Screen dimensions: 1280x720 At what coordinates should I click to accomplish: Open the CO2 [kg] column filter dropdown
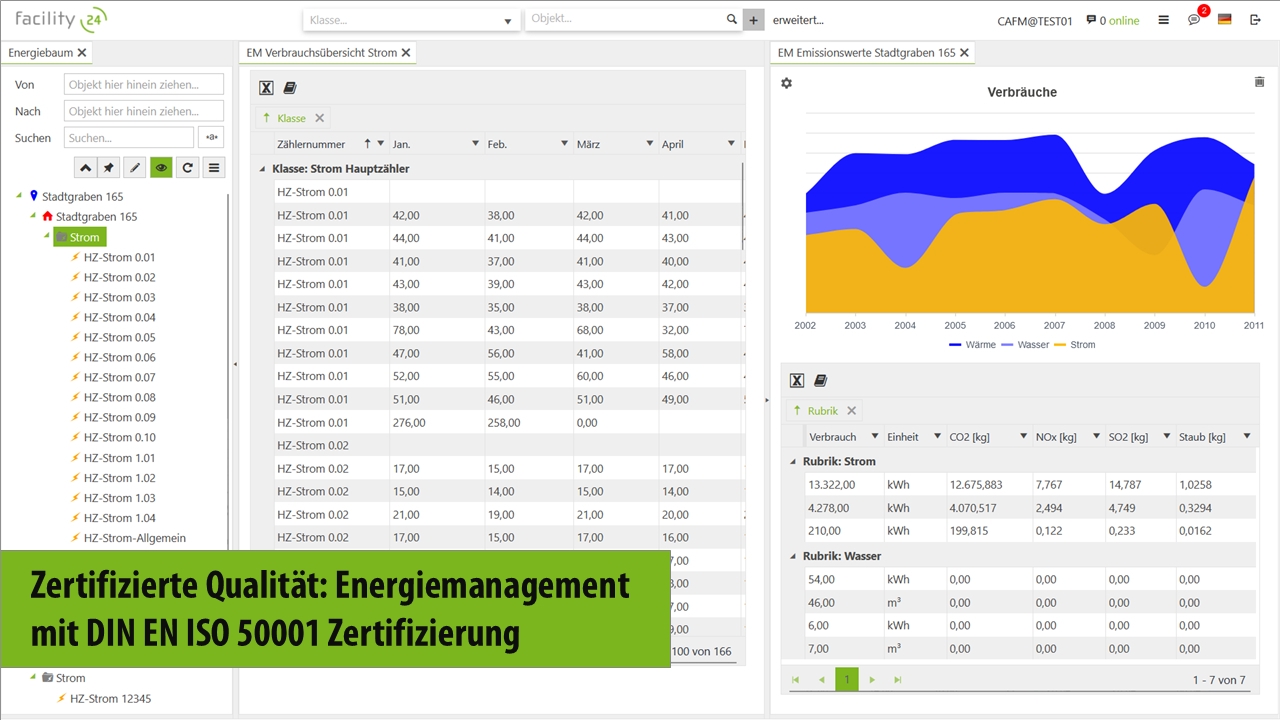point(1023,437)
